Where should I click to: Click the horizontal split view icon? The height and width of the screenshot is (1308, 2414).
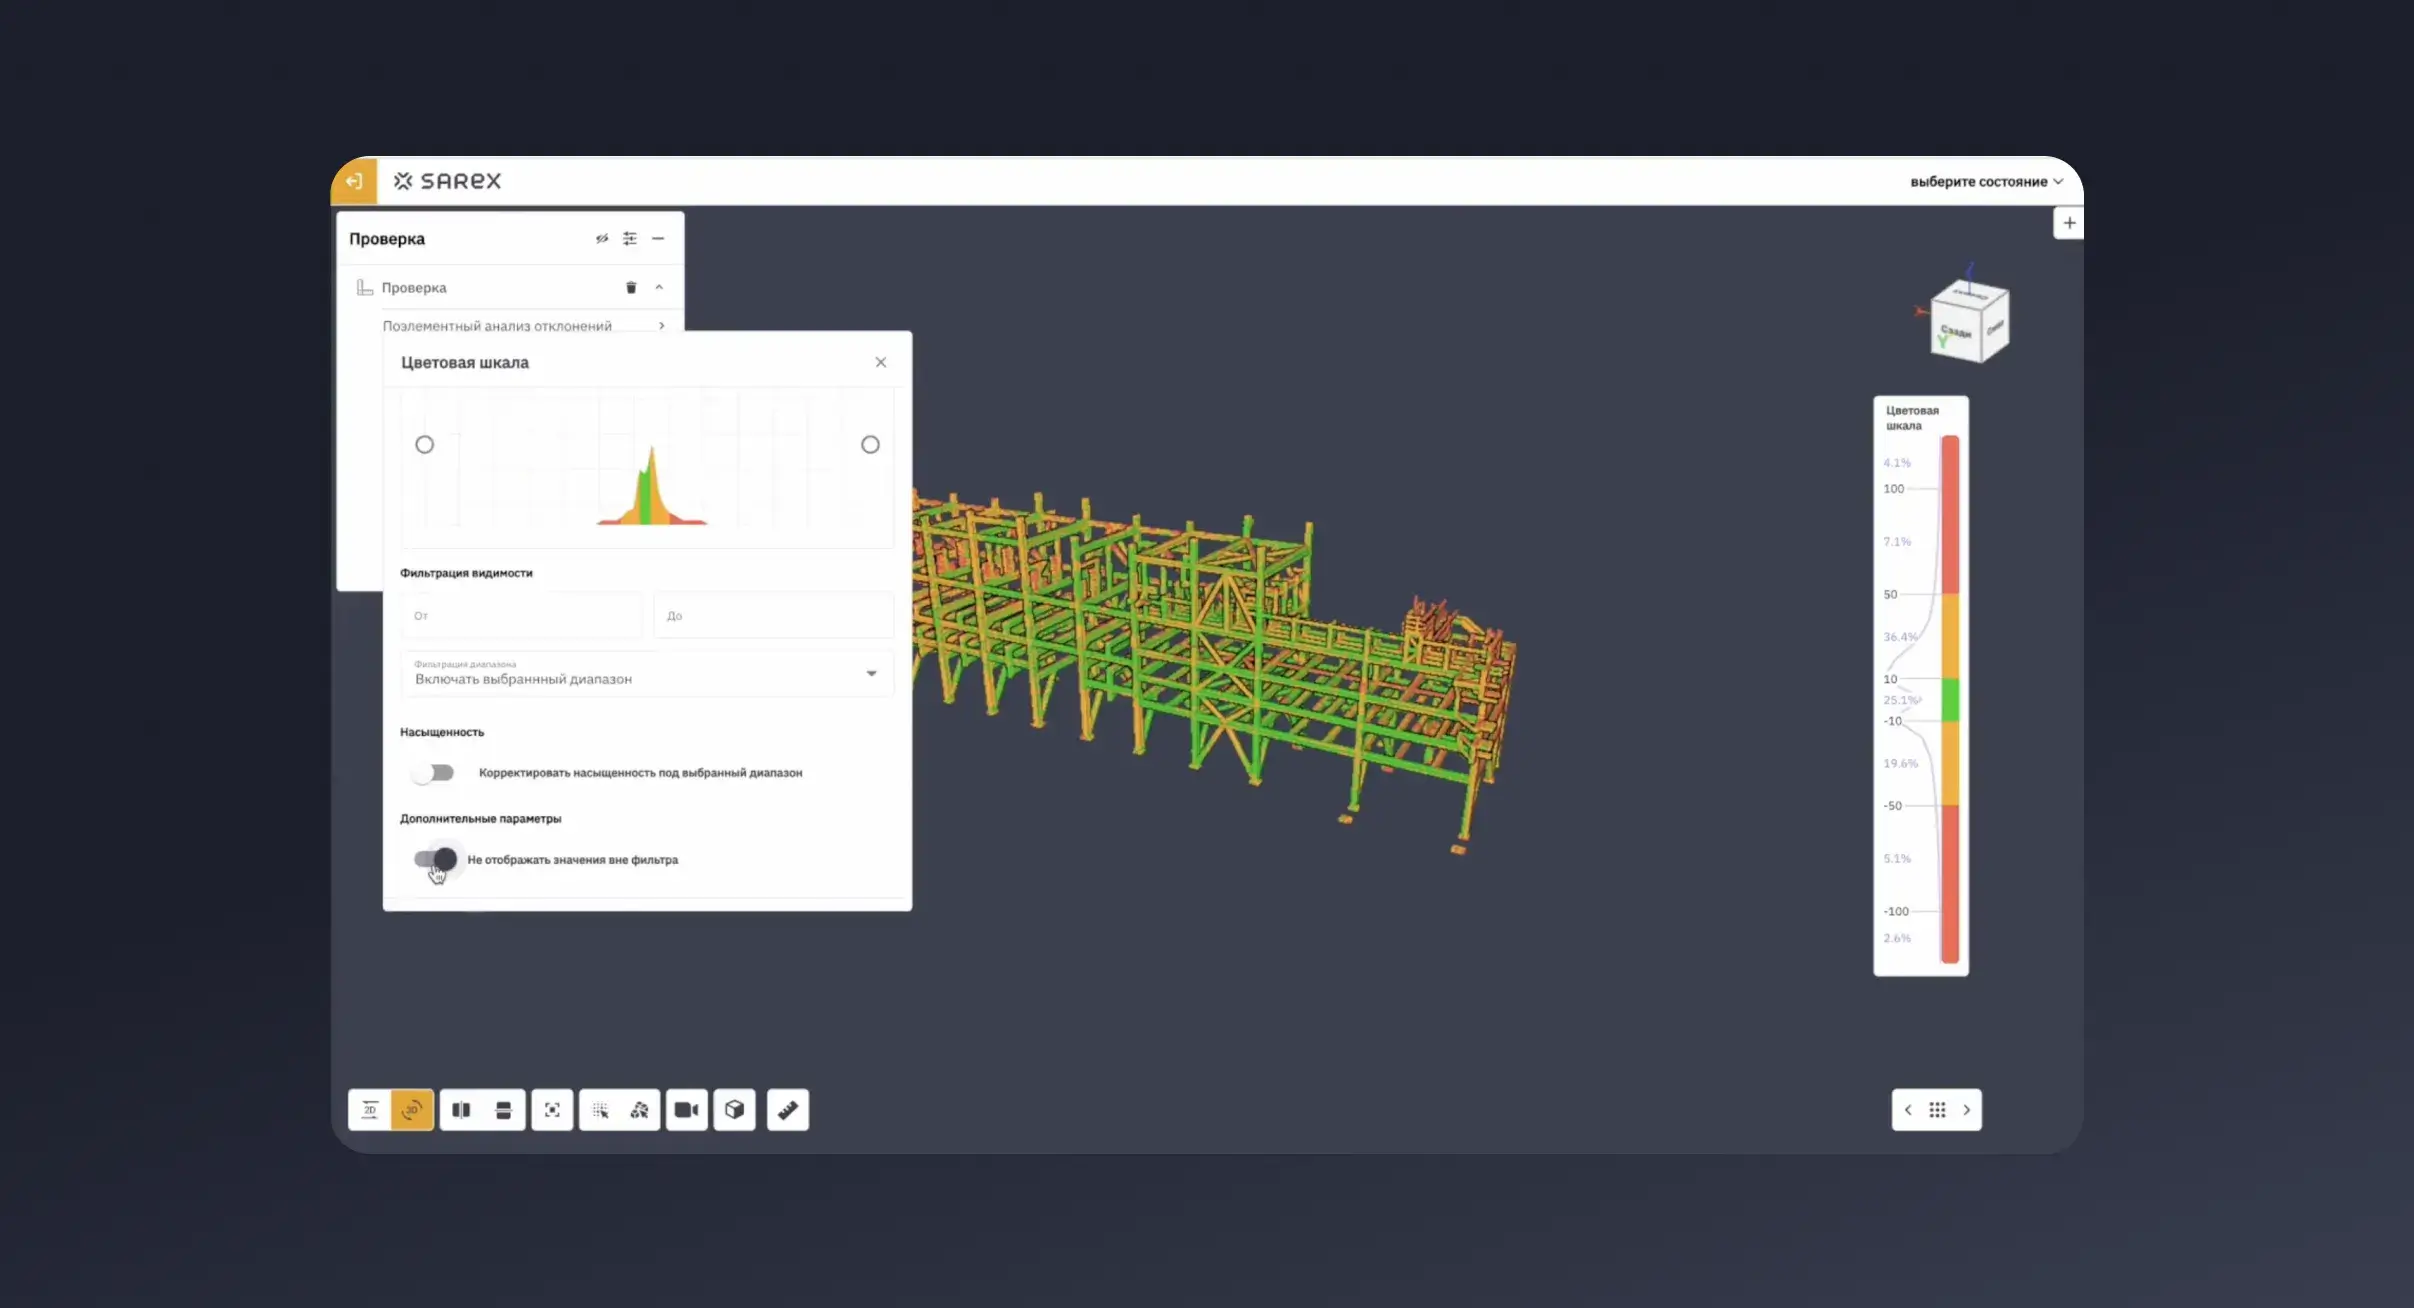pos(502,1109)
